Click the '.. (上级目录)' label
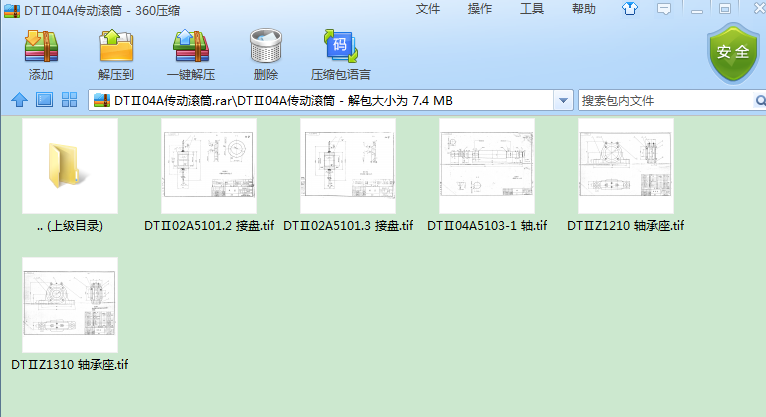 [x=70, y=226]
